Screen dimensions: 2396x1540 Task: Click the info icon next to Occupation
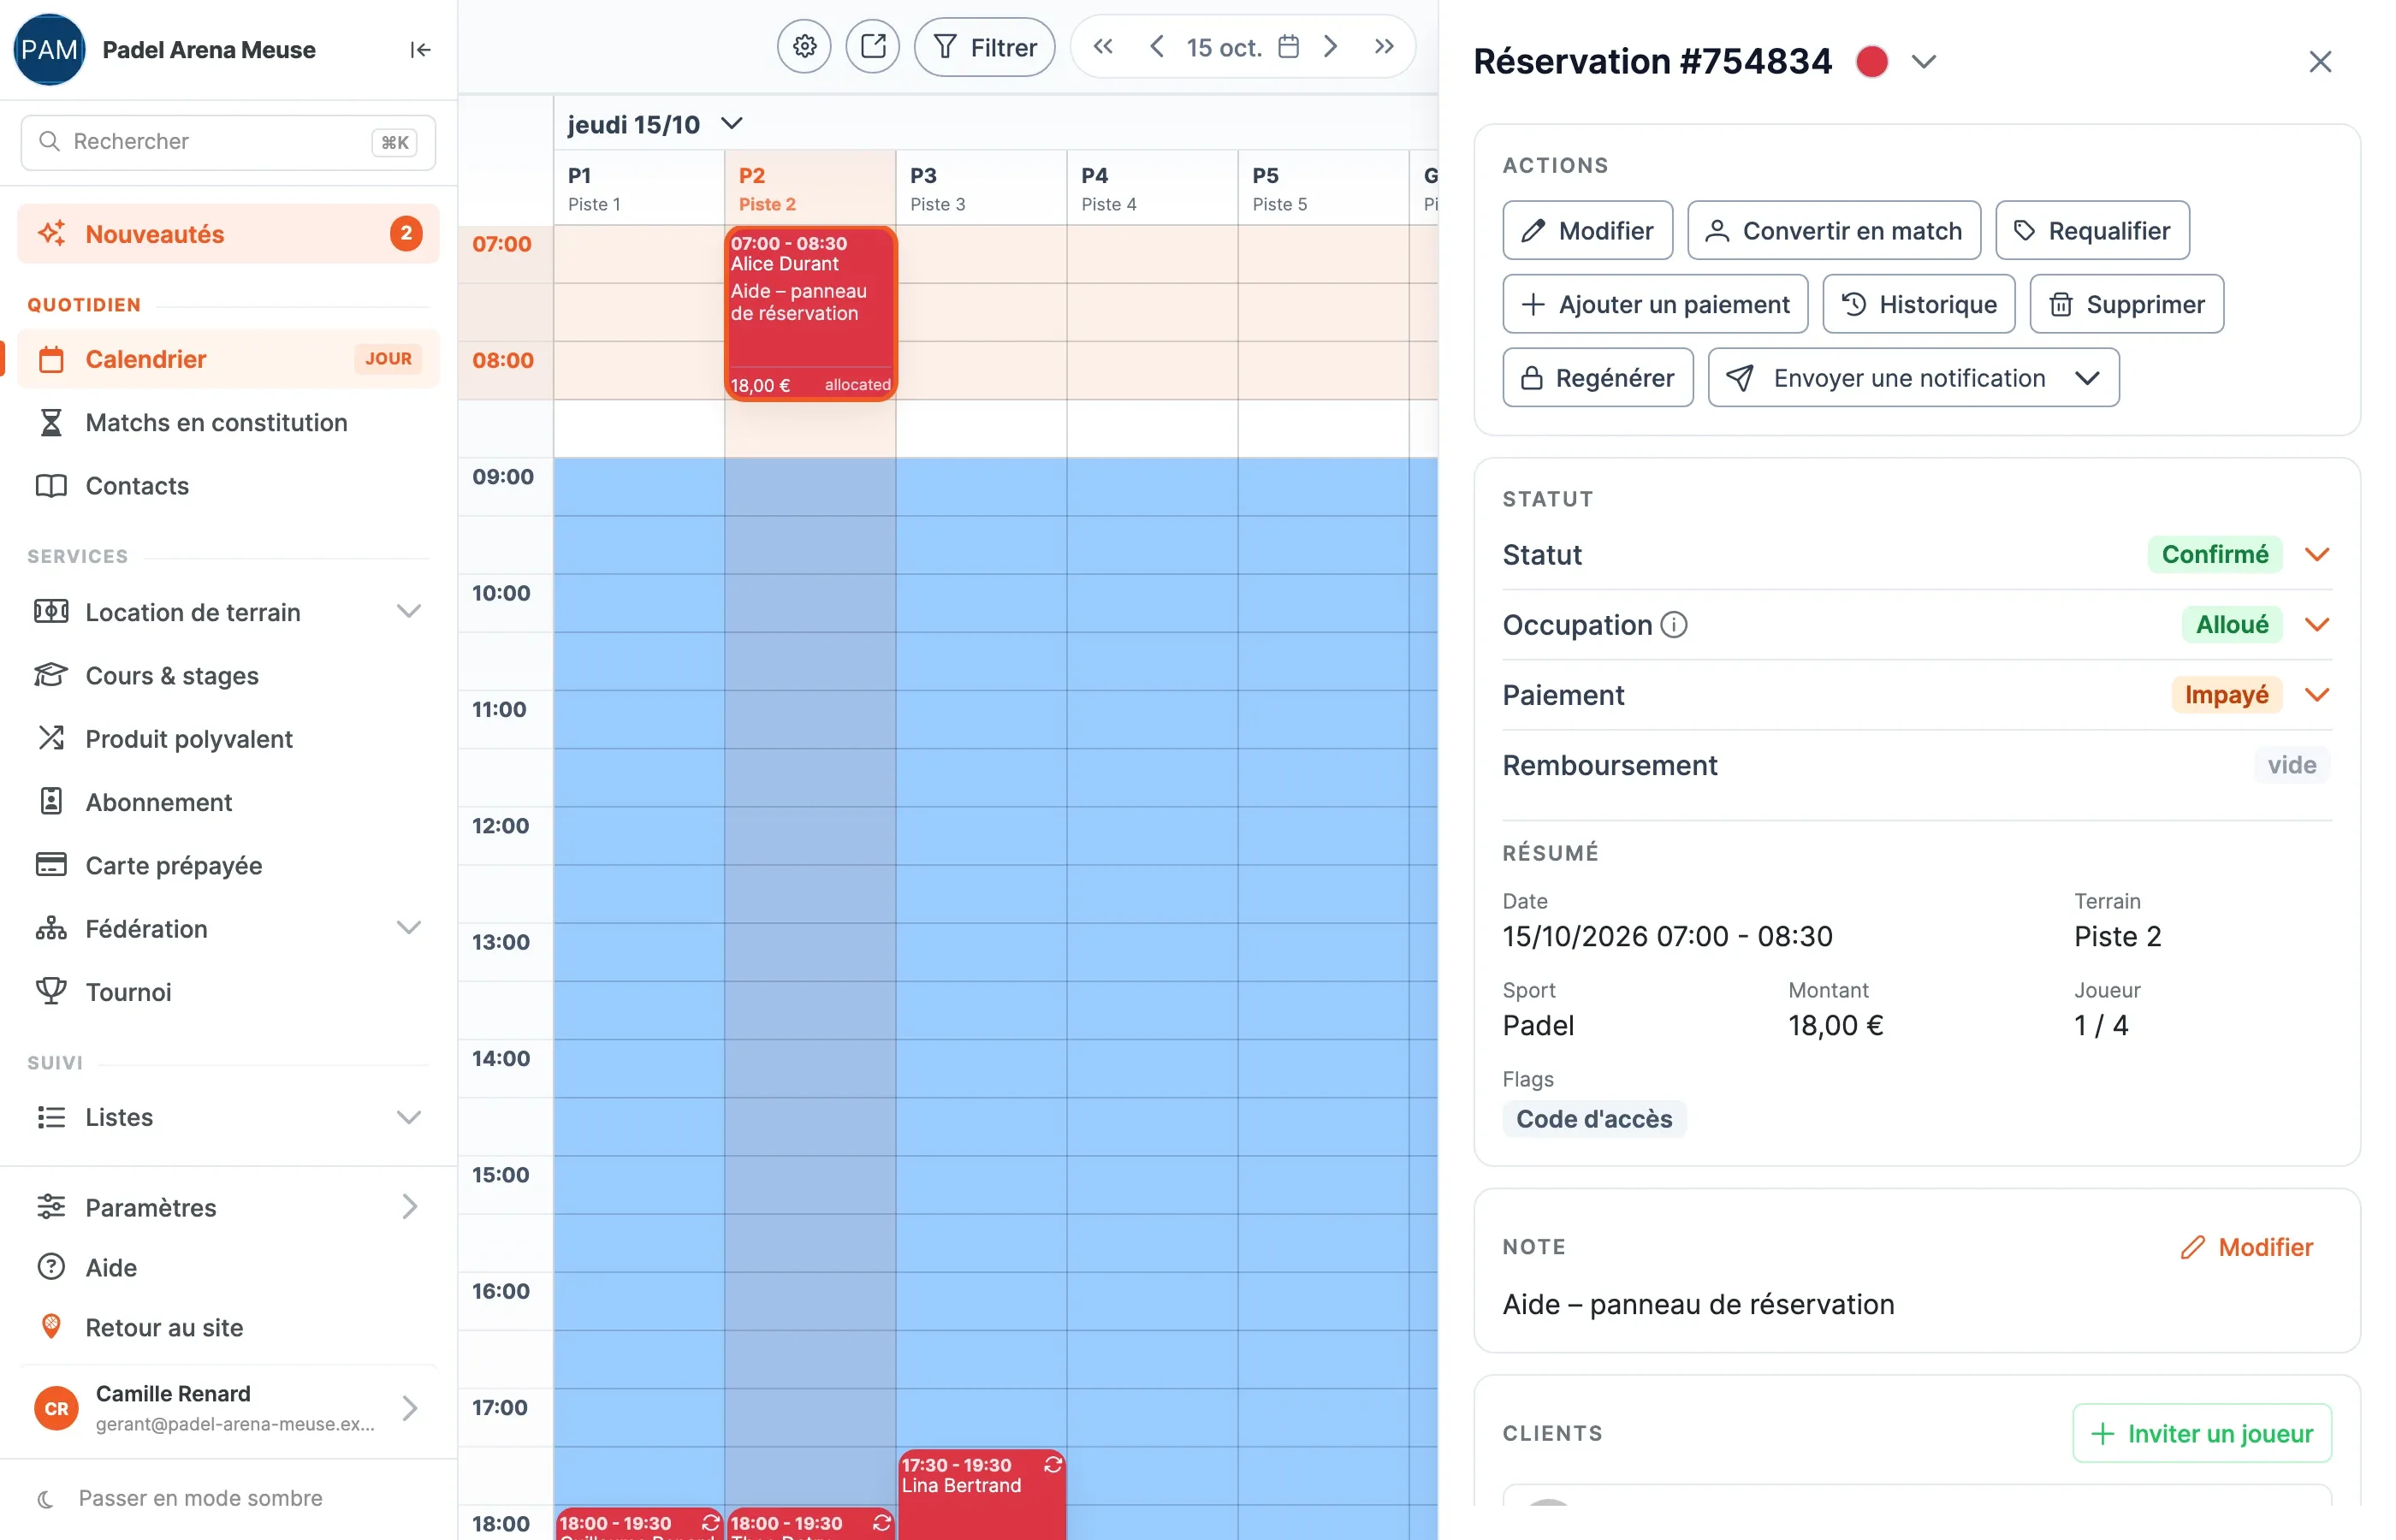[x=1673, y=624]
